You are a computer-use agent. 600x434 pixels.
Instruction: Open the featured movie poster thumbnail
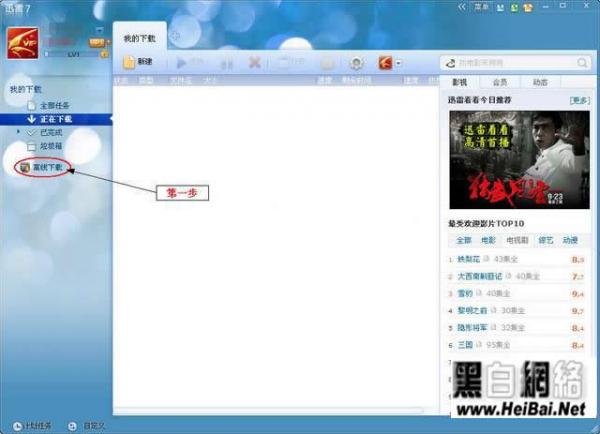(519, 160)
